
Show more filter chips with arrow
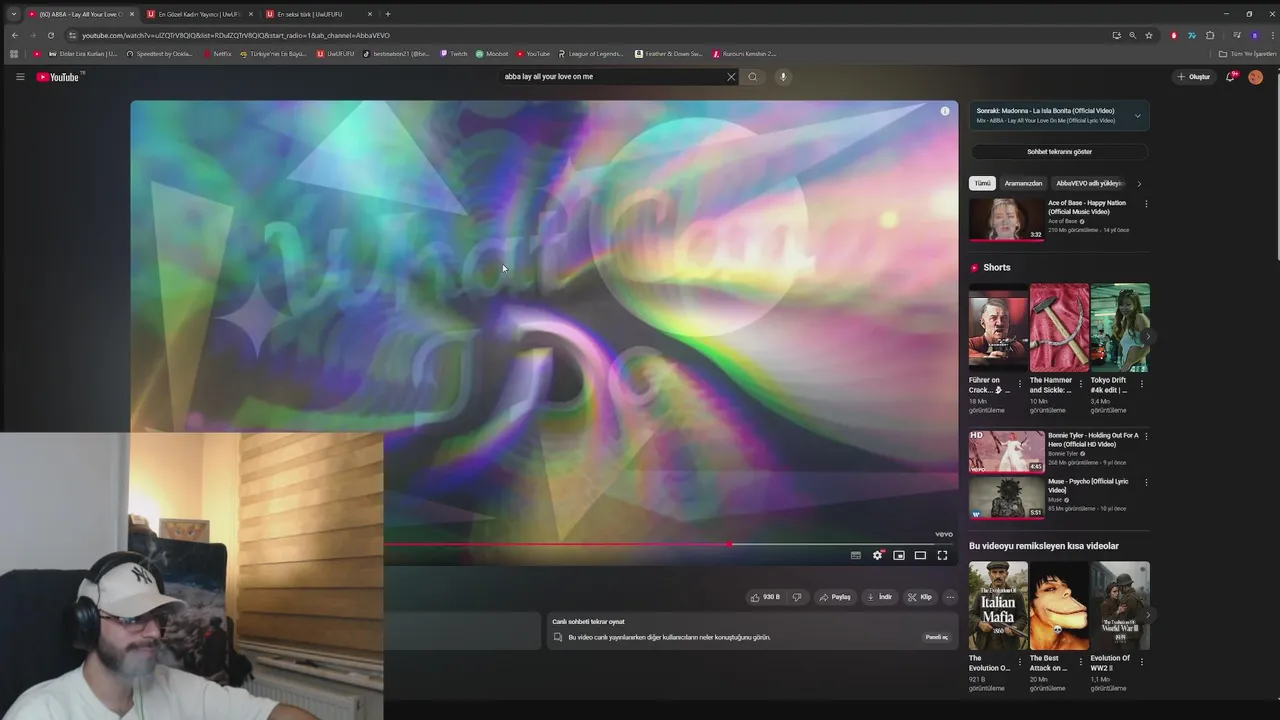click(x=1139, y=183)
